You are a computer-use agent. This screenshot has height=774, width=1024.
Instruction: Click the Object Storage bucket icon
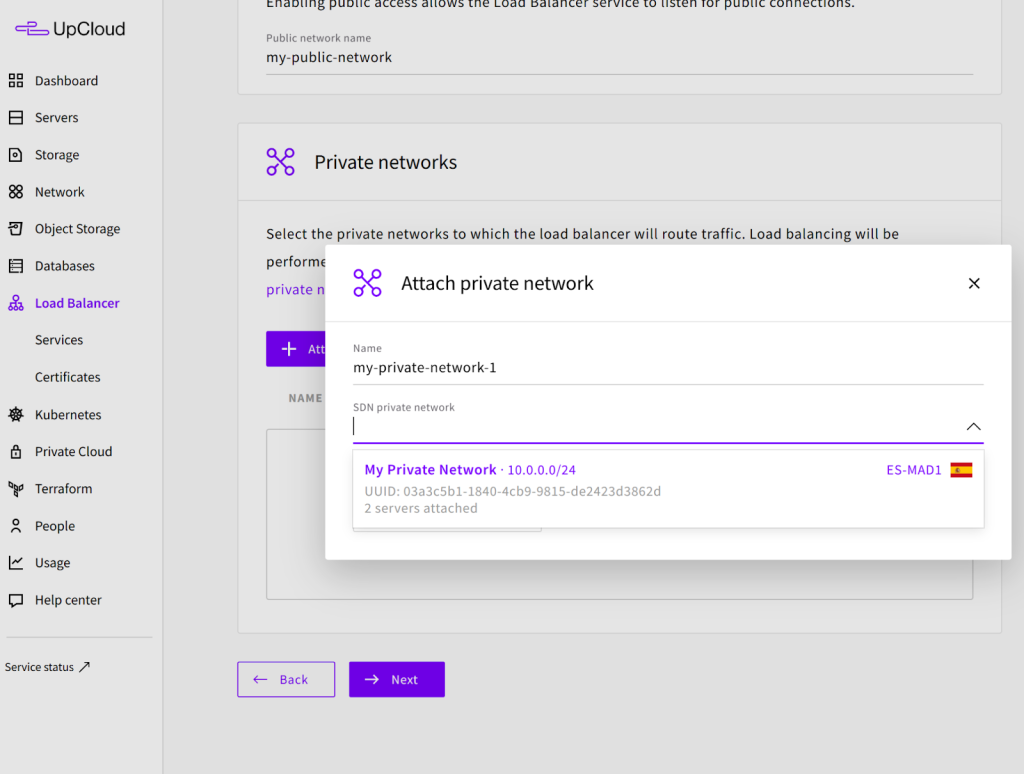point(16,229)
